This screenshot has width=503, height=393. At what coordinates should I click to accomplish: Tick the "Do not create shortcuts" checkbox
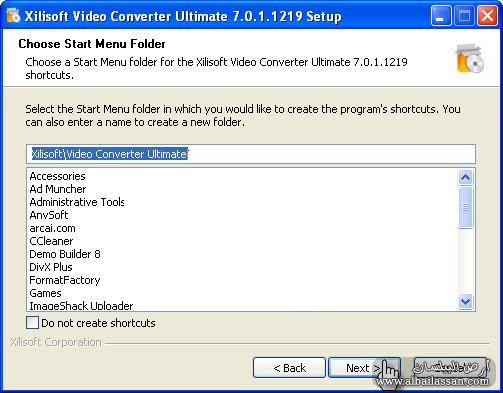[x=32, y=323]
